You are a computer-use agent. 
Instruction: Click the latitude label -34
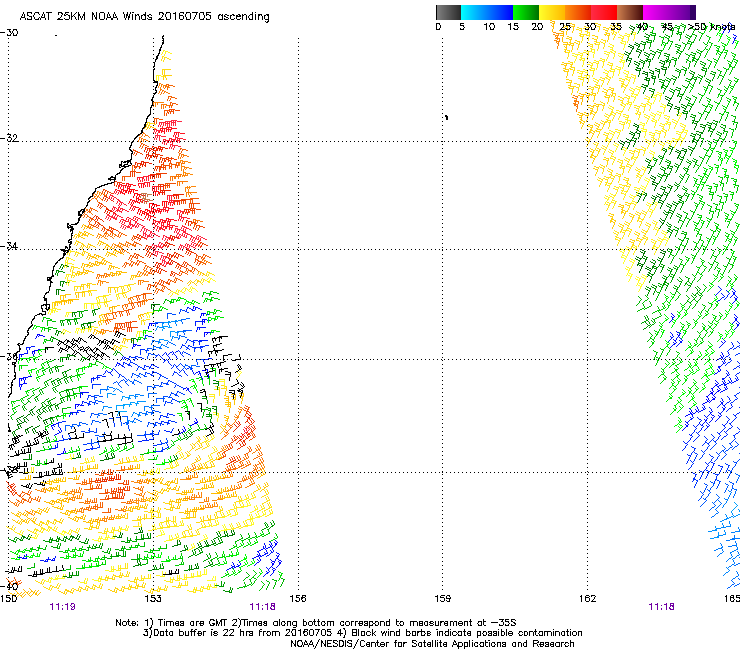click(9, 246)
